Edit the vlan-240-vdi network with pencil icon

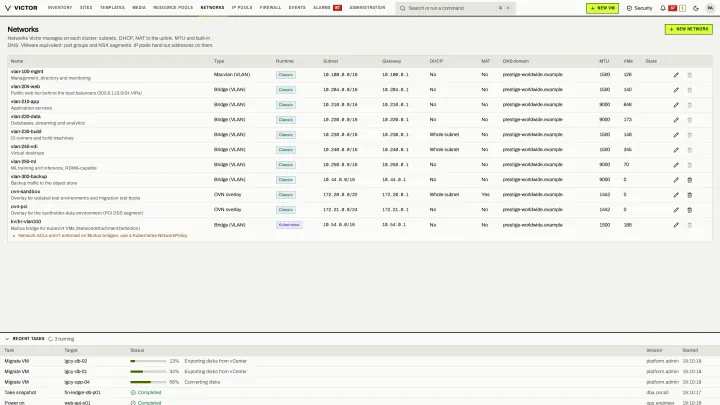(x=676, y=150)
